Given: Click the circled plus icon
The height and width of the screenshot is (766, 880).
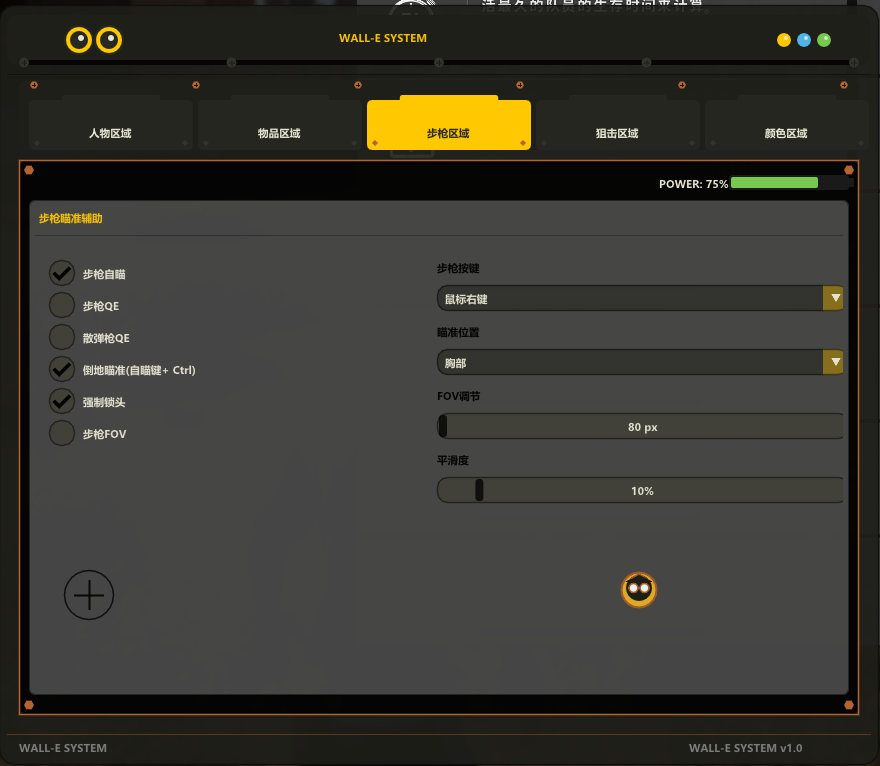Looking at the screenshot, I should click(x=89, y=595).
